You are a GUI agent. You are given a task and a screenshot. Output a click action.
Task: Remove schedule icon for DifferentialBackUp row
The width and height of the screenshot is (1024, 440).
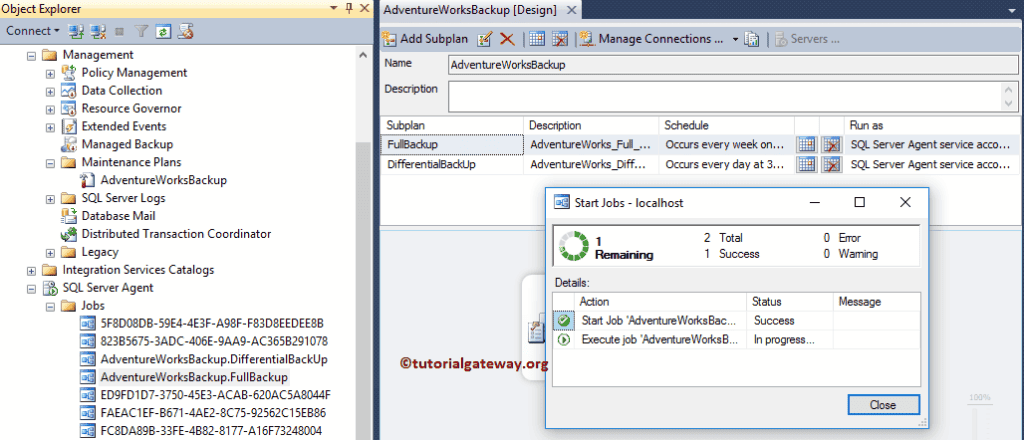point(831,165)
